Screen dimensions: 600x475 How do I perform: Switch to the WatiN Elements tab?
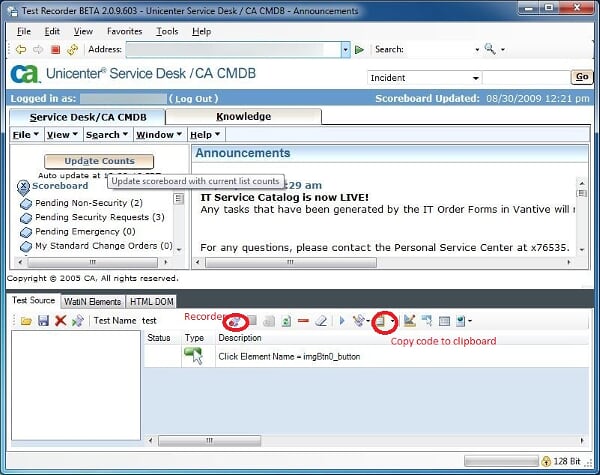pyautogui.click(x=92, y=302)
